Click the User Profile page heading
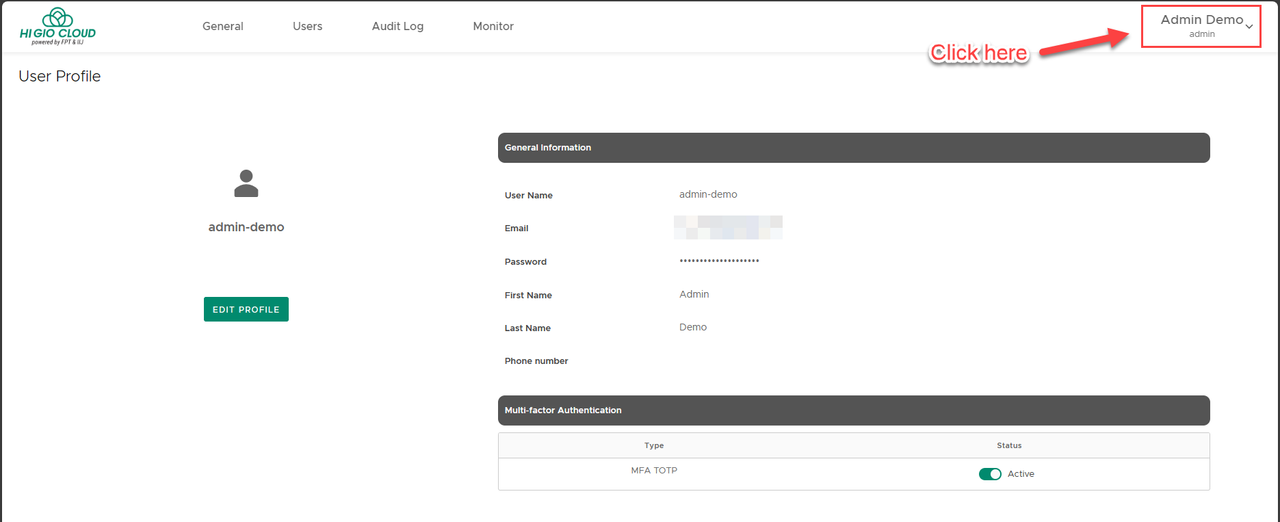 click(x=60, y=76)
